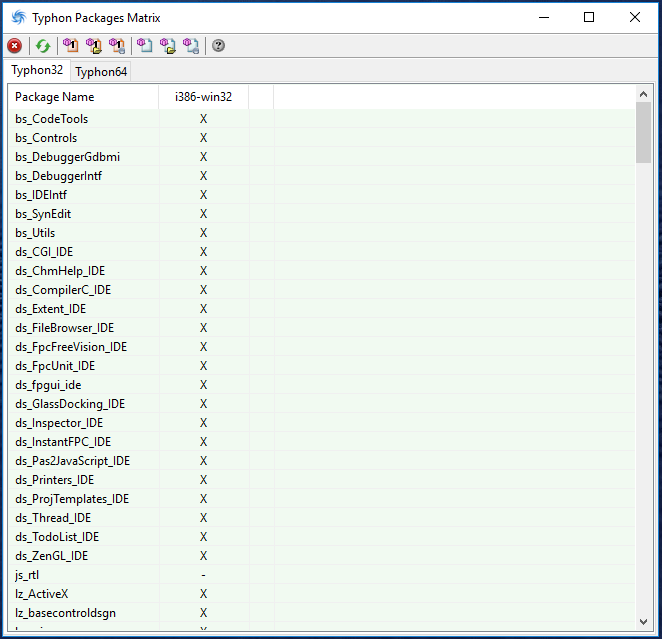Click the green refresh arrows icon

[x=43, y=46]
